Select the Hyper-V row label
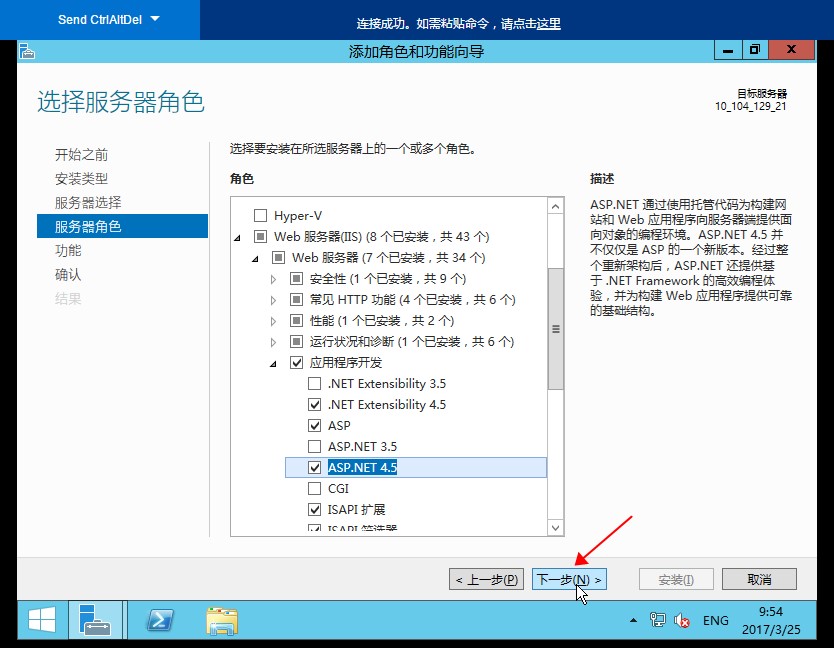Viewport: 834px width, 648px height. click(x=298, y=215)
